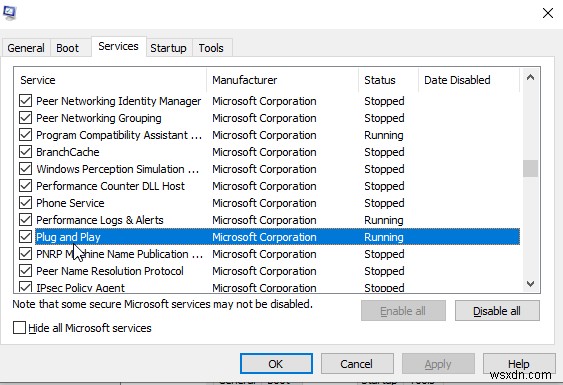Image resolution: width=563 pixels, height=385 pixels.
Task: Click Microsoft Corporation in Phone Service row
Action: click(264, 203)
